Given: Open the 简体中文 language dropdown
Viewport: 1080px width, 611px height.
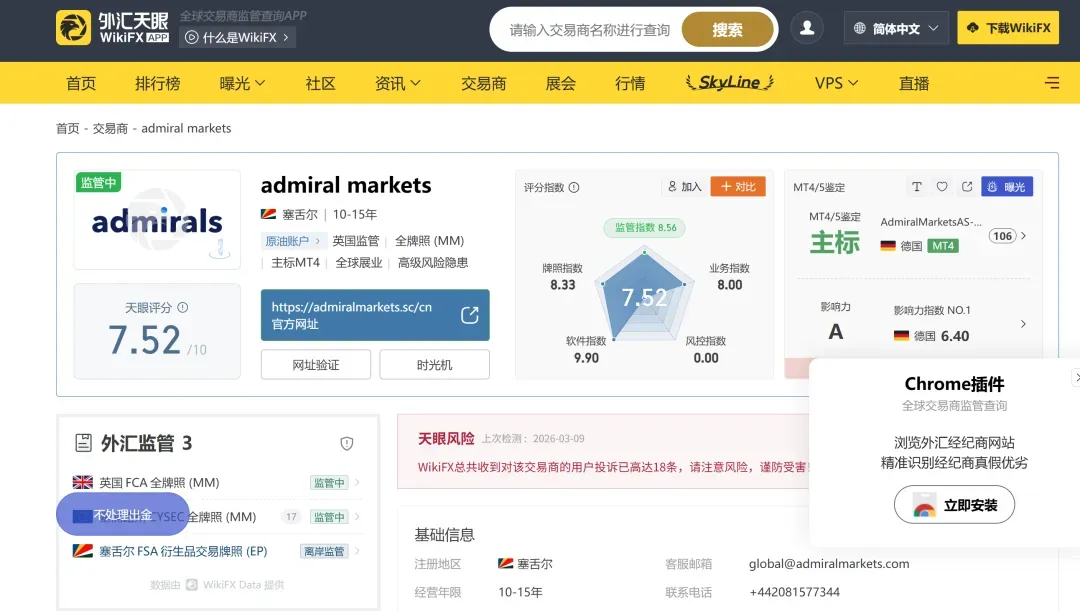Looking at the screenshot, I should click(896, 28).
